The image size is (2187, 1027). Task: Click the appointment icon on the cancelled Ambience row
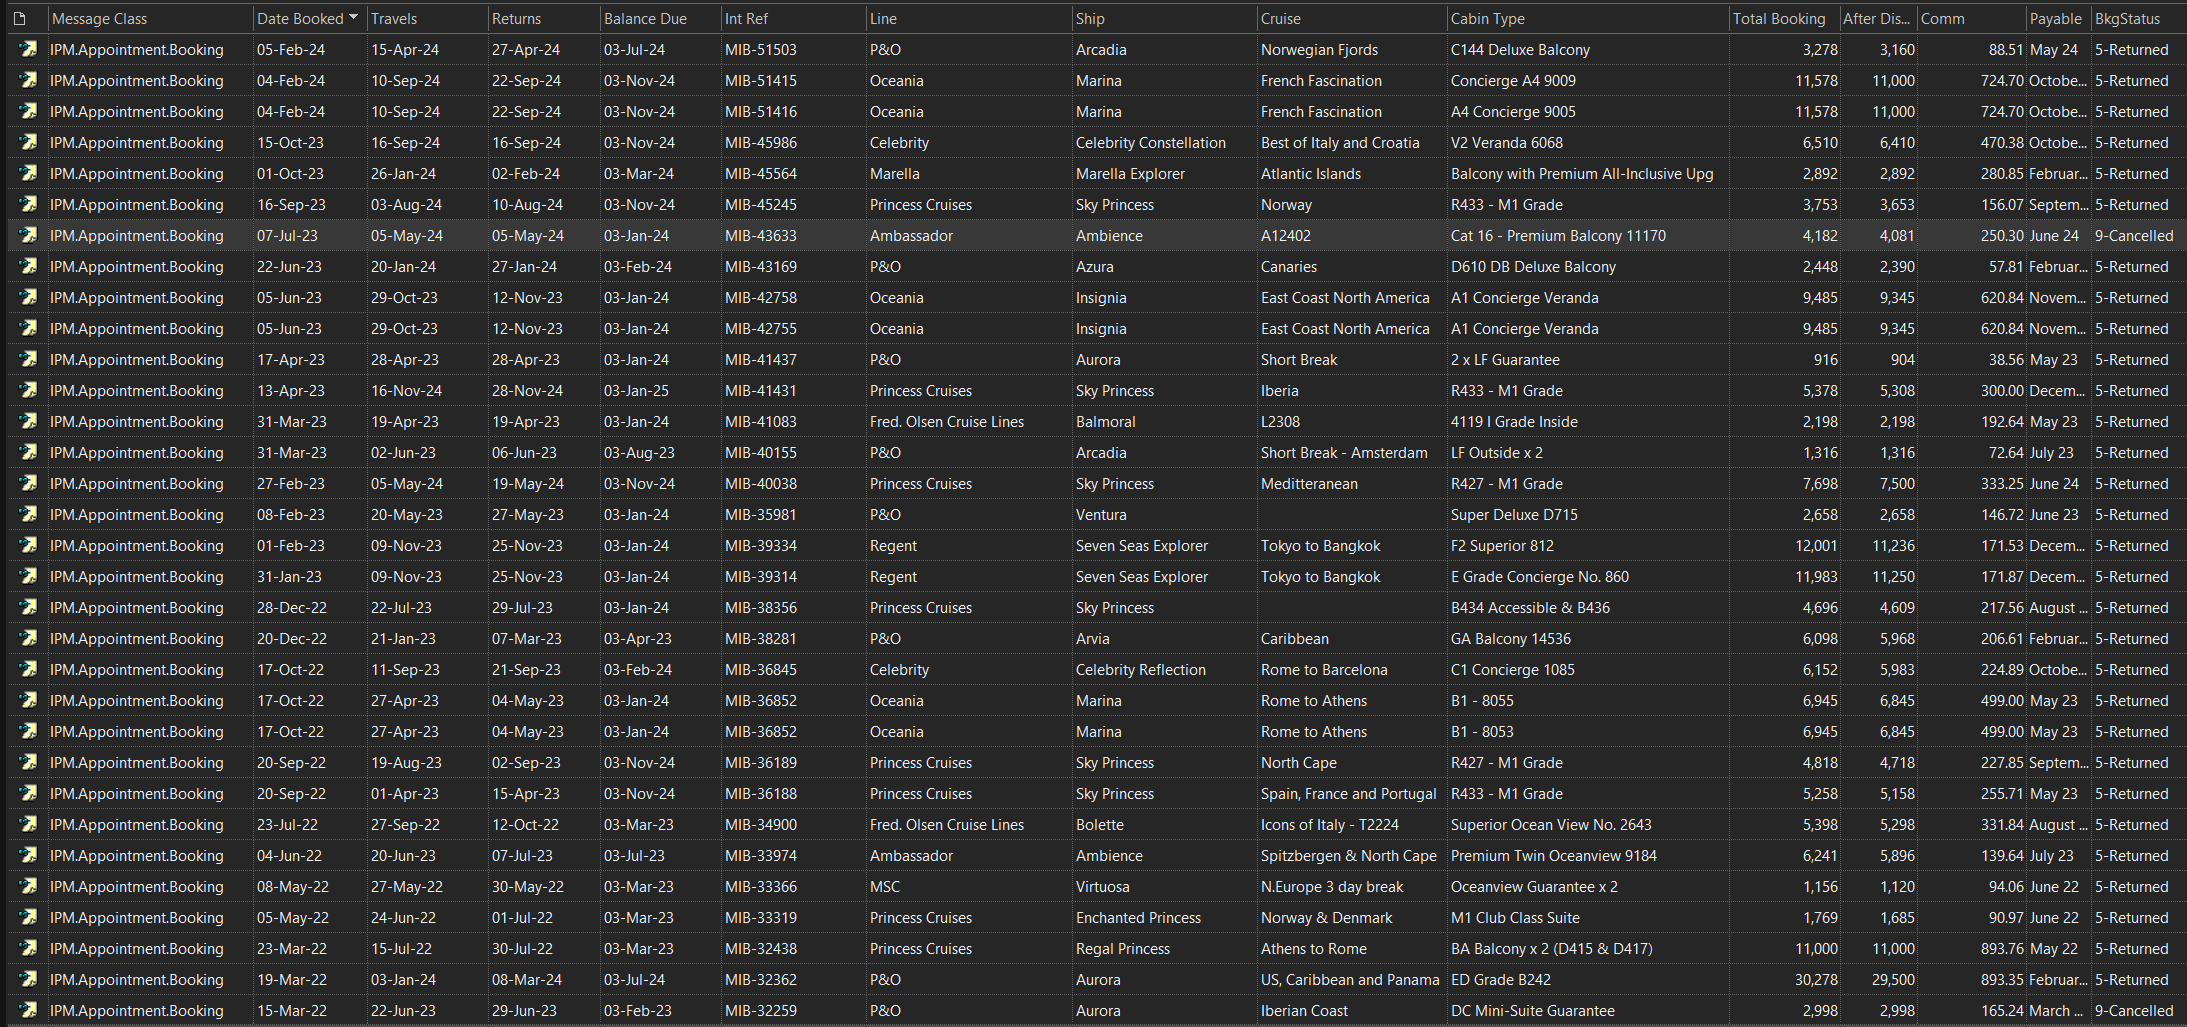pyautogui.click(x=27, y=235)
